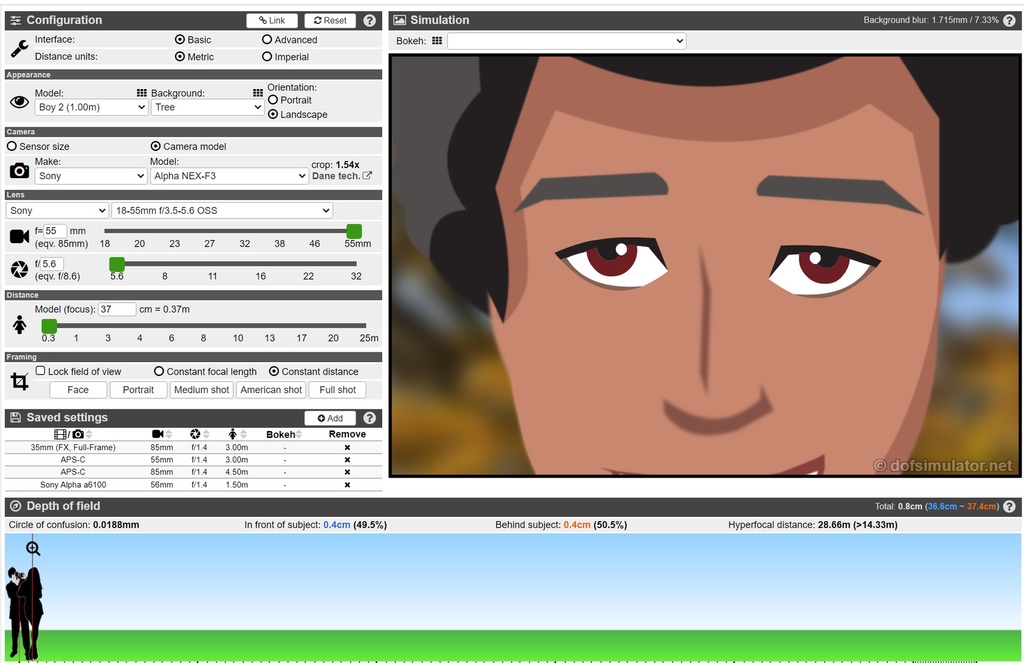Open the Model dropdown showing Boy 2
The image size is (1024, 663).
(x=91, y=107)
